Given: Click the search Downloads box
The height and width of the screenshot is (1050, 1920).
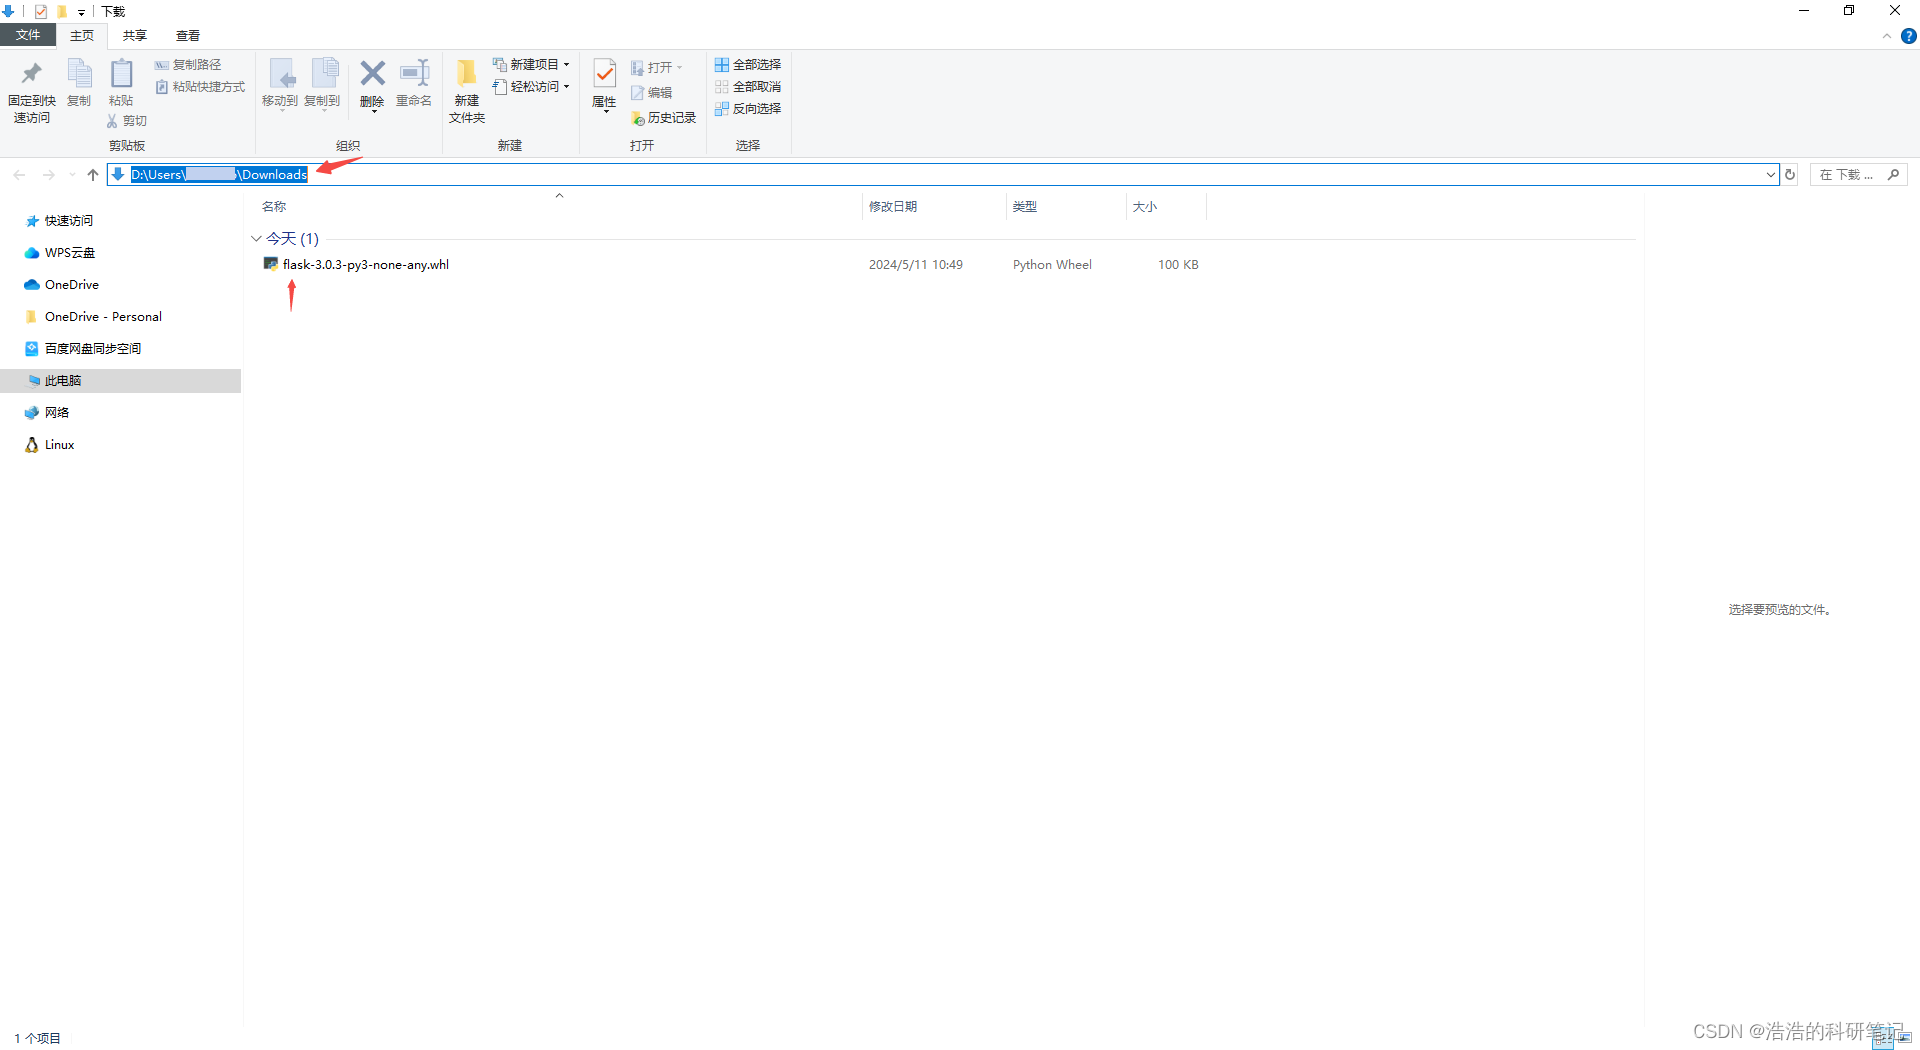Looking at the screenshot, I should (1858, 175).
